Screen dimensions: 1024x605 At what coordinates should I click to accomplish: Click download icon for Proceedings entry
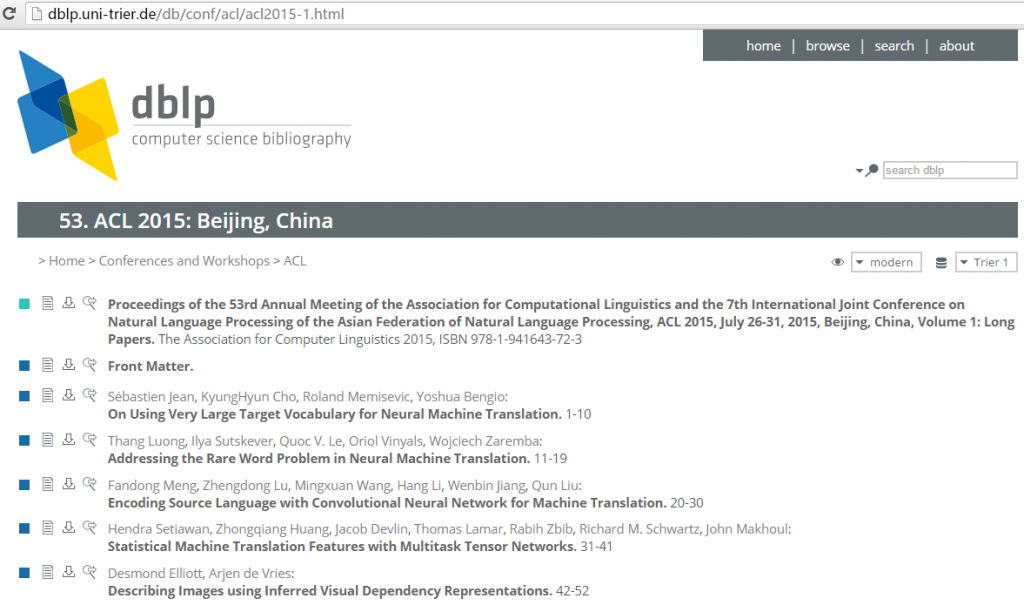[68, 302]
